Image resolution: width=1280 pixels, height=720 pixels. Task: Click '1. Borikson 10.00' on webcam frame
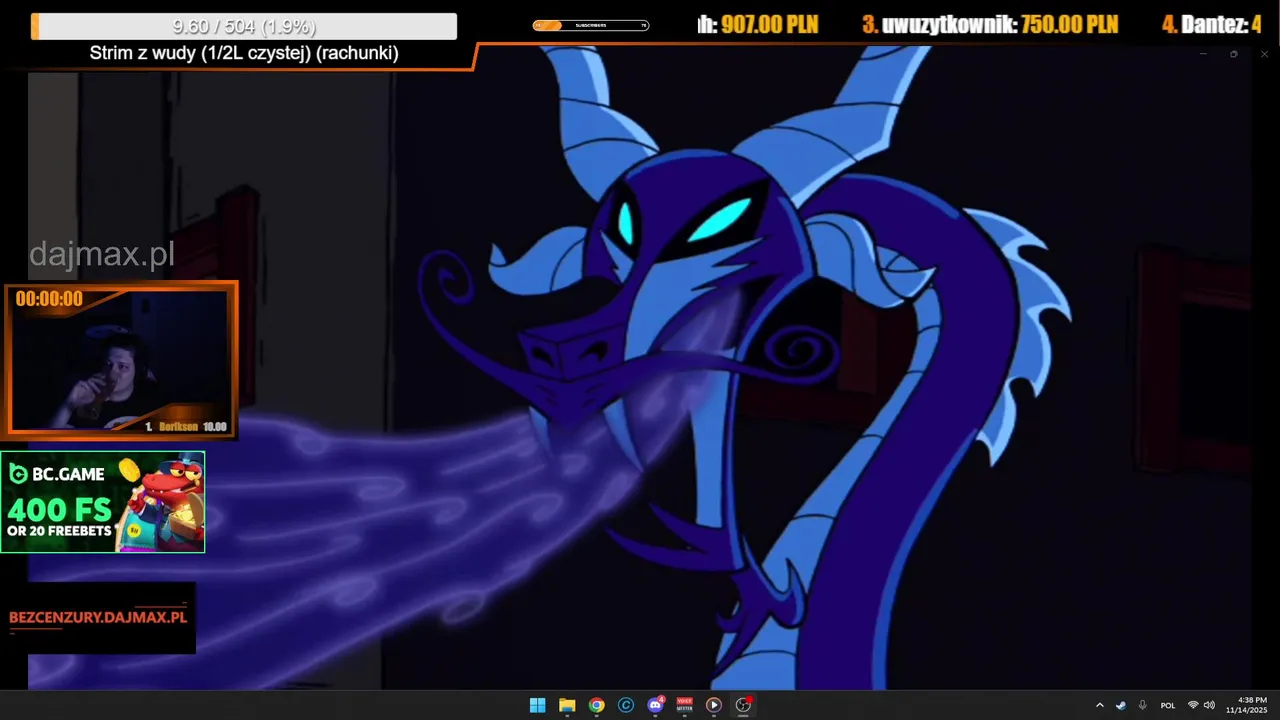click(186, 427)
